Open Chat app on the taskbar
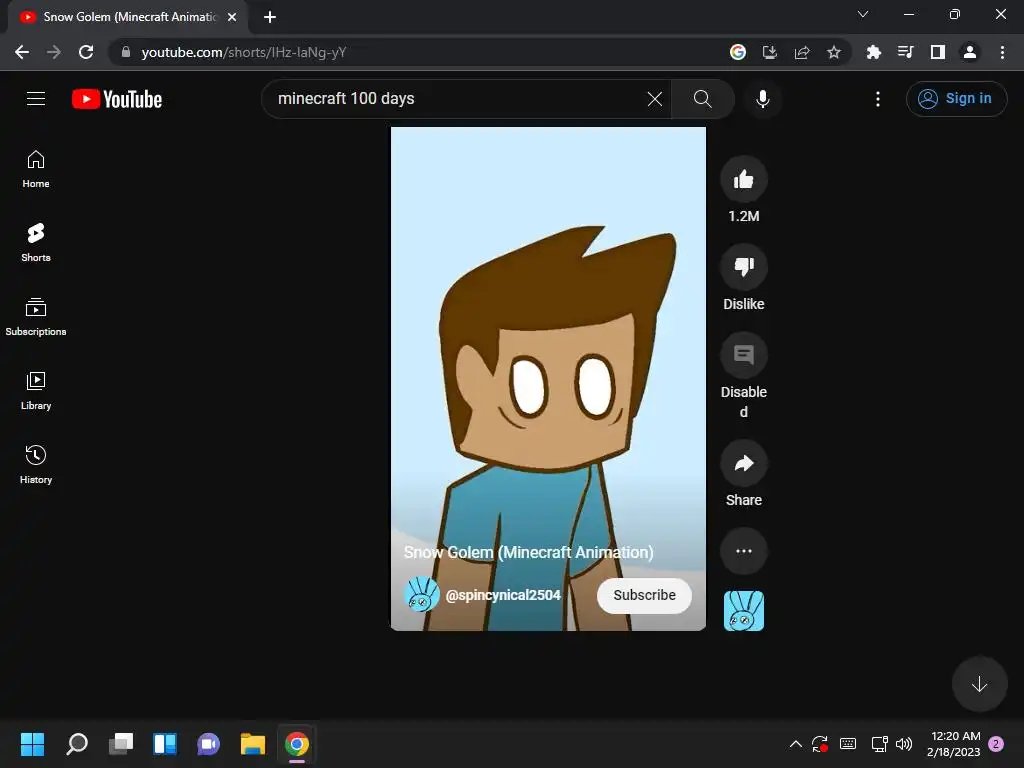 click(x=208, y=744)
